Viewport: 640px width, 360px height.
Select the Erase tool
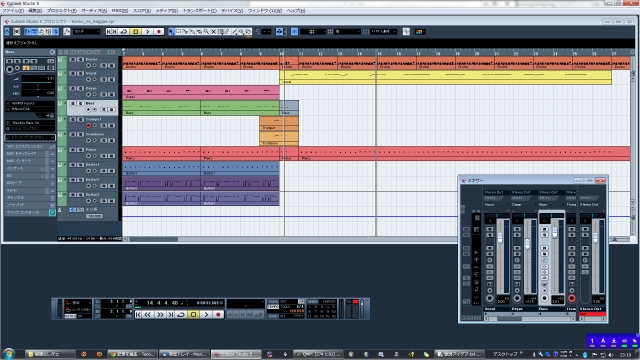[x=199, y=31]
